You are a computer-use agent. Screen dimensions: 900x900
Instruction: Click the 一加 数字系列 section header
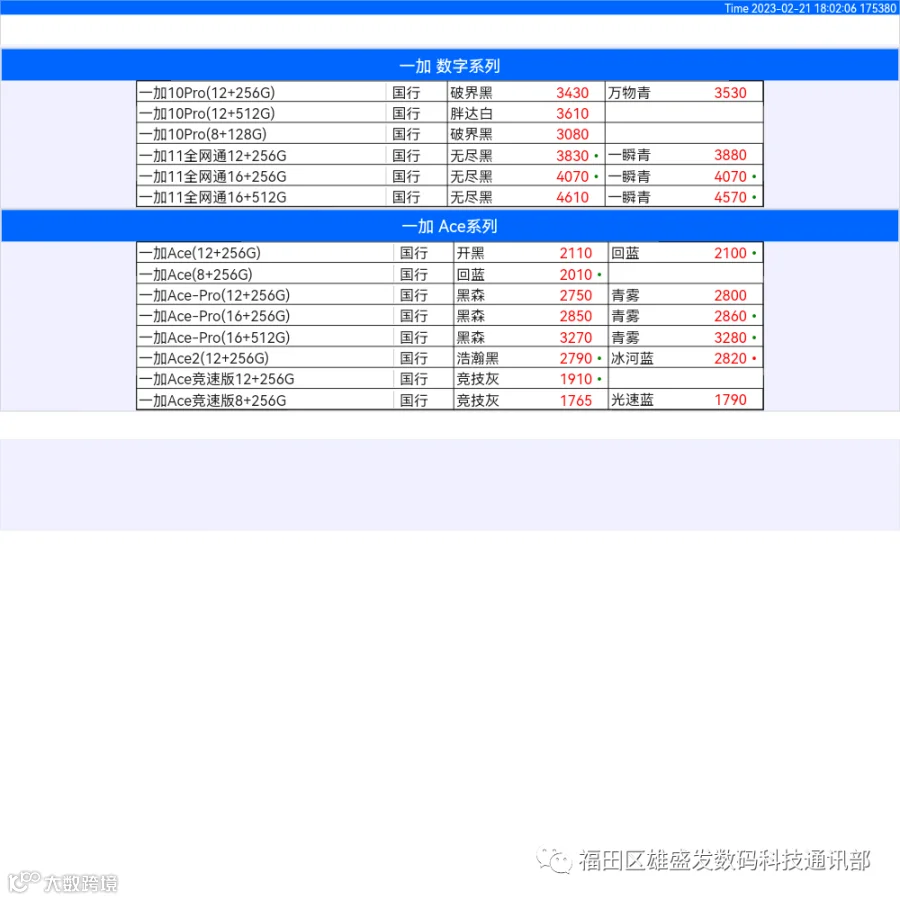[450, 65]
